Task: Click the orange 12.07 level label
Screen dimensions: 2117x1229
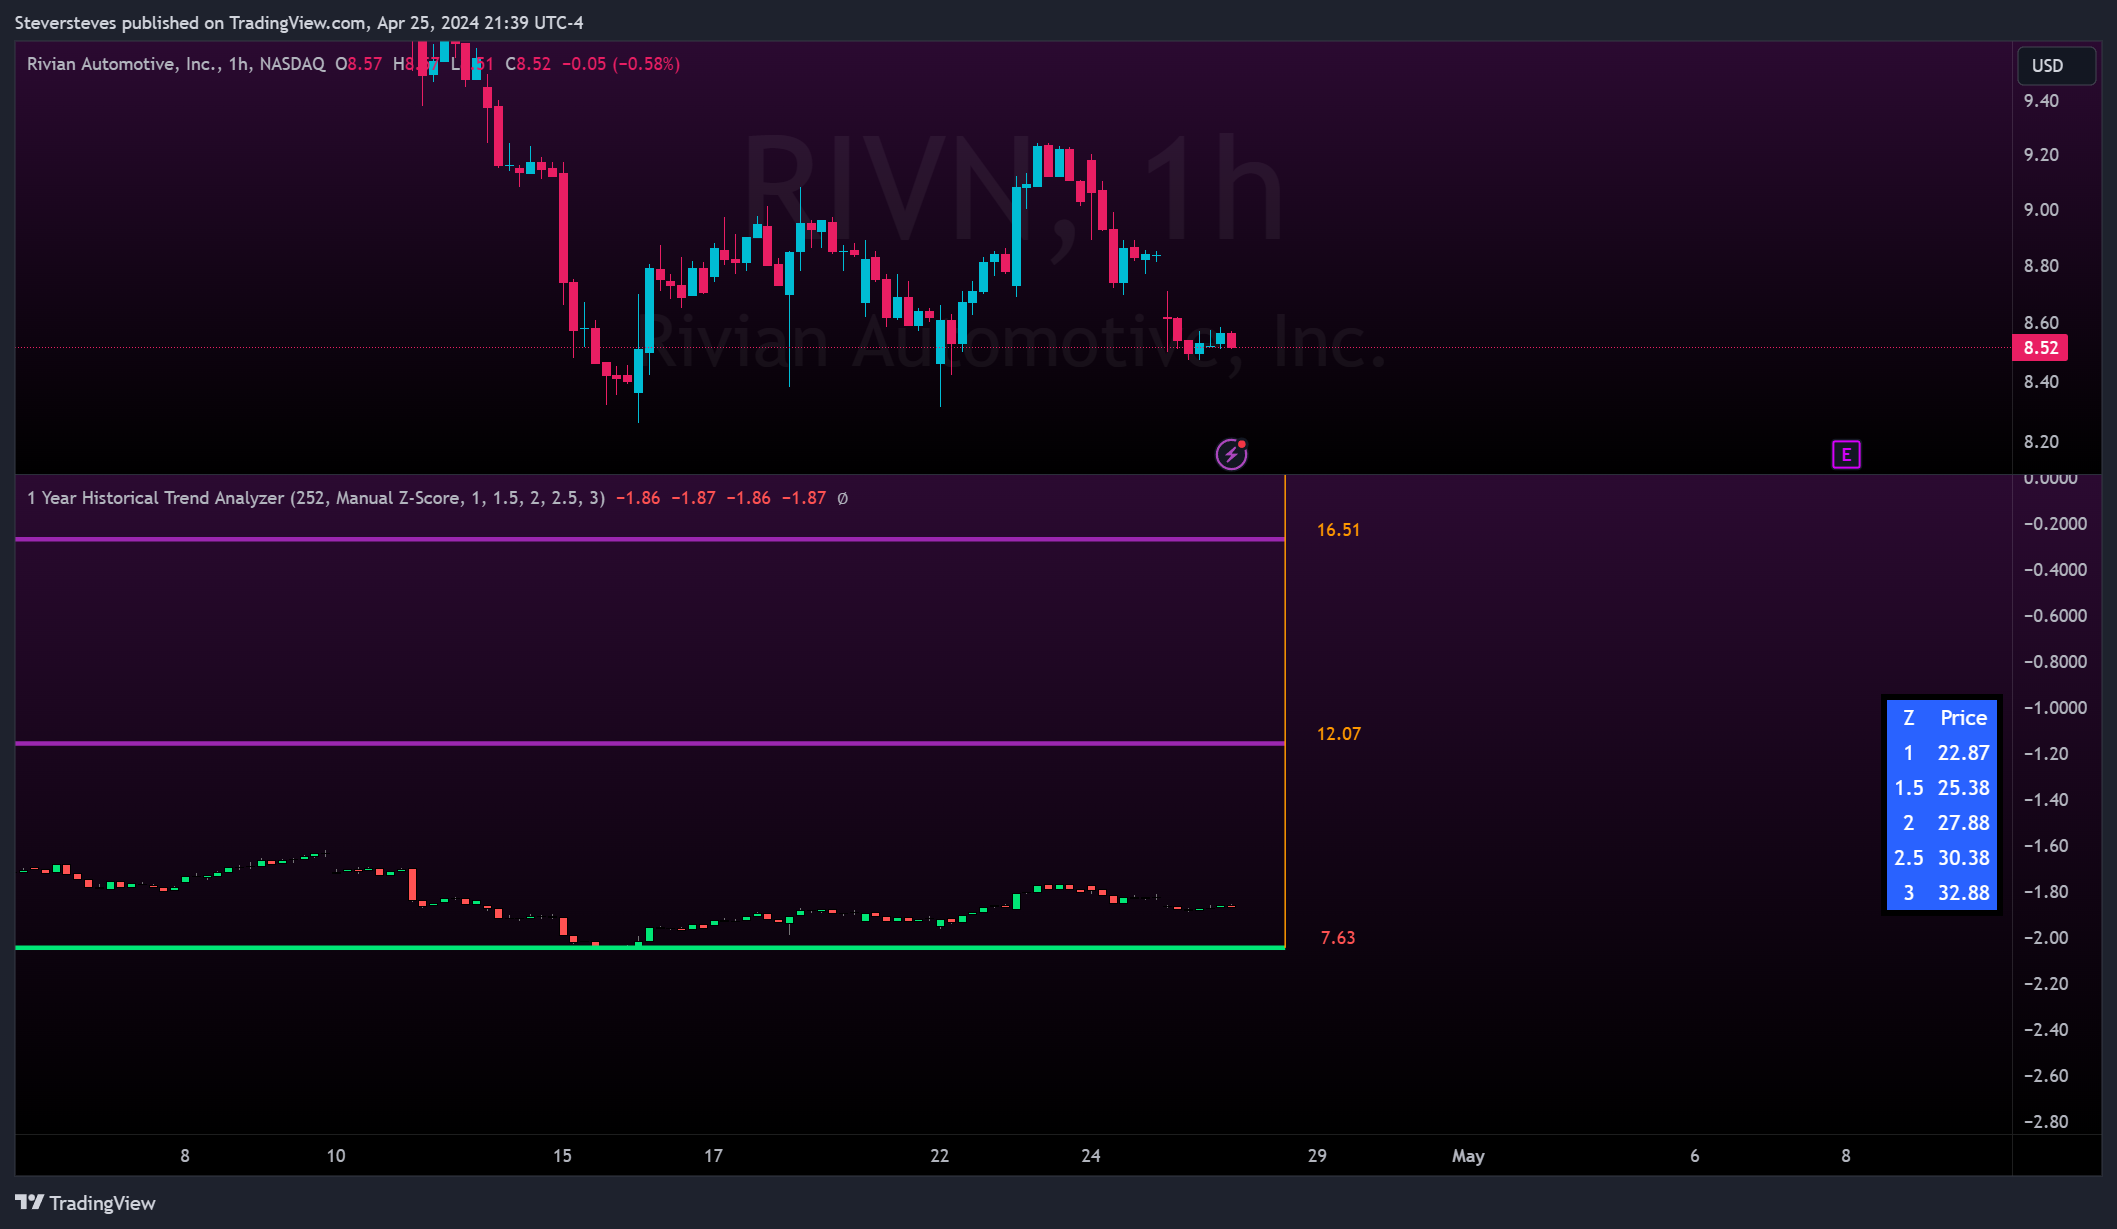Action: (1338, 734)
